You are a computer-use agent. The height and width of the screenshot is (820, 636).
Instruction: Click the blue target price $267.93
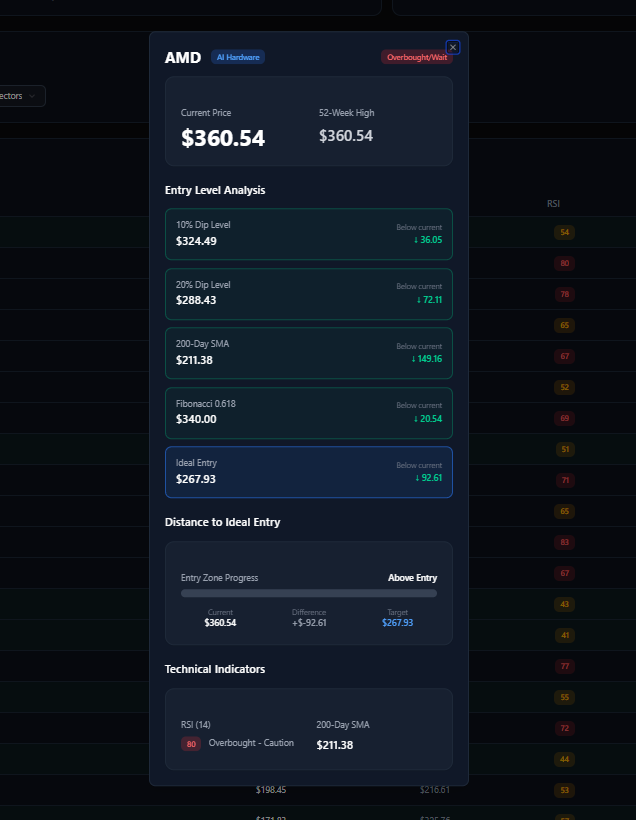pos(398,623)
